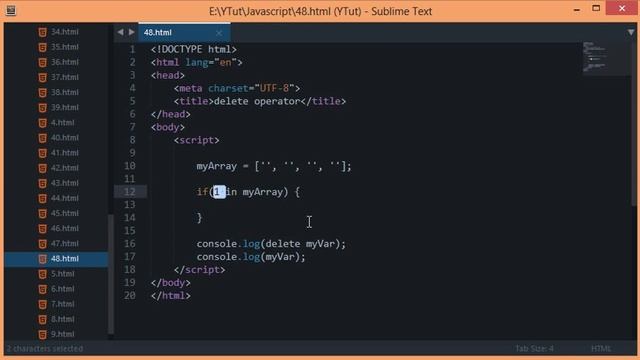
Task: Click the HTML5 icon next to 47.html
Action: [42, 243]
